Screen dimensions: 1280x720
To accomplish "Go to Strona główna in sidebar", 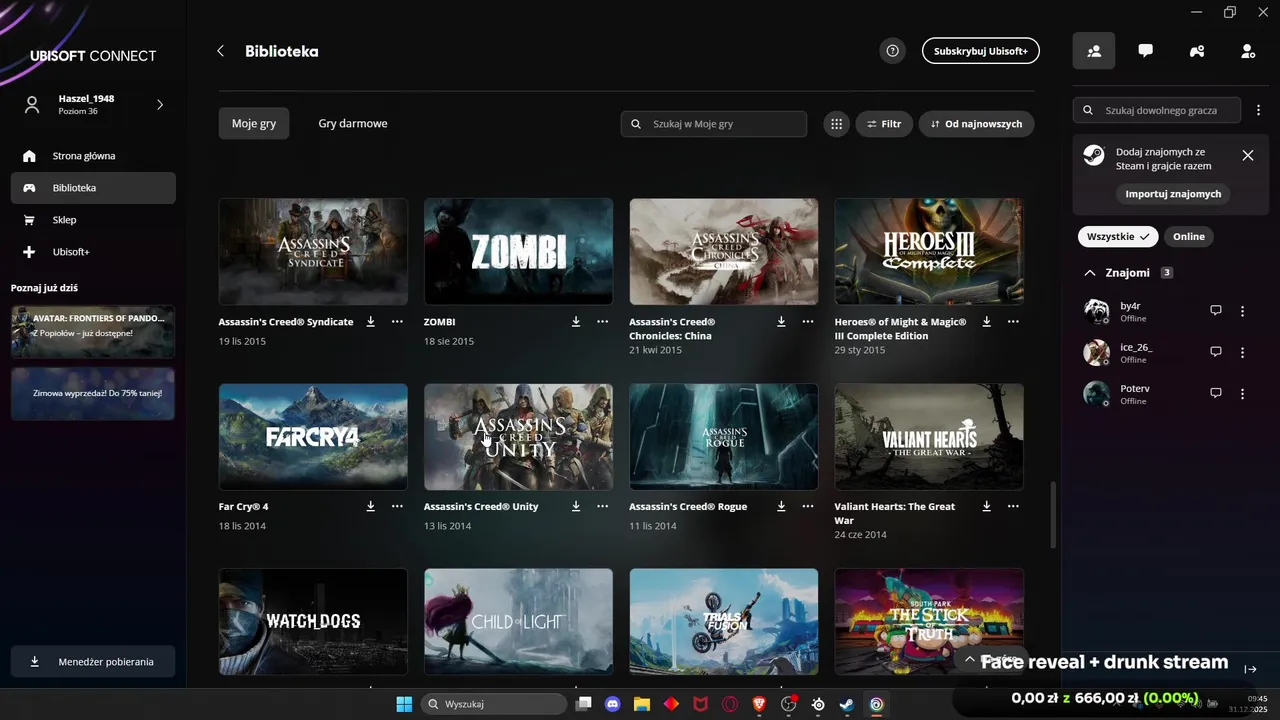I will [93, 156].
